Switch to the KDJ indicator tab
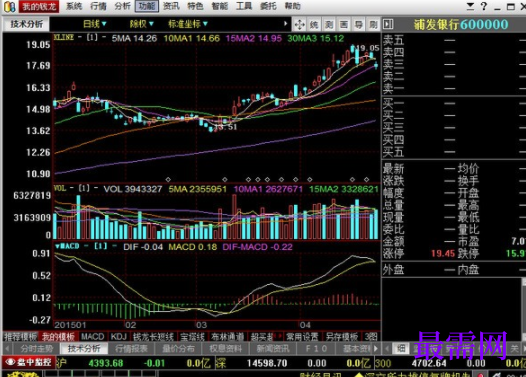Viewport: 526px width, 377px height. 118,336
